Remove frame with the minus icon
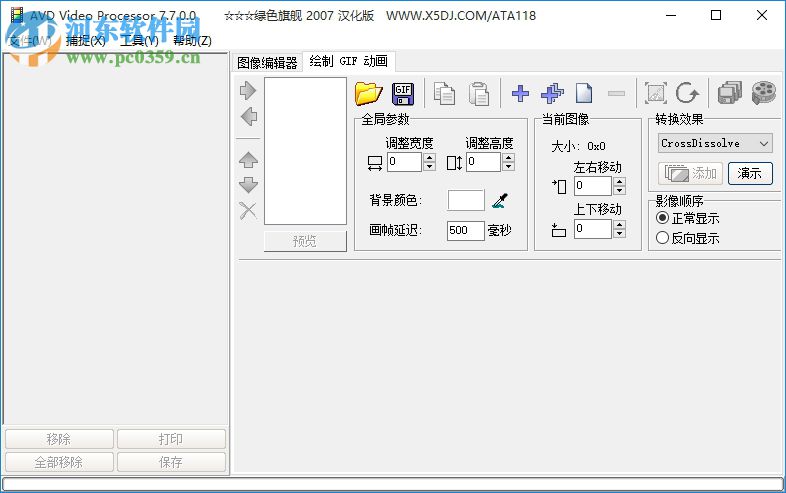 pyautogui.click(x=616, y=93)
